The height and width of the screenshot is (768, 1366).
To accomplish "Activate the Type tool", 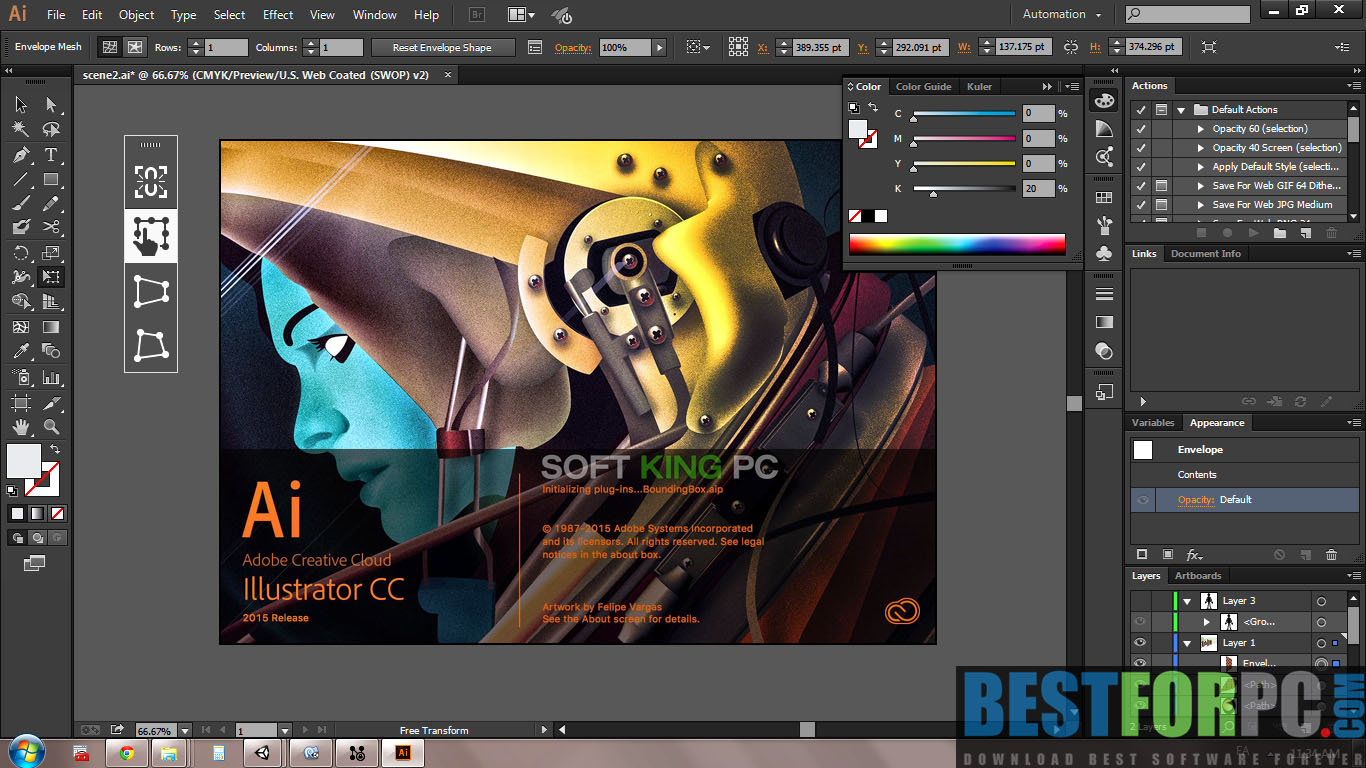I will tap(51, 155).
